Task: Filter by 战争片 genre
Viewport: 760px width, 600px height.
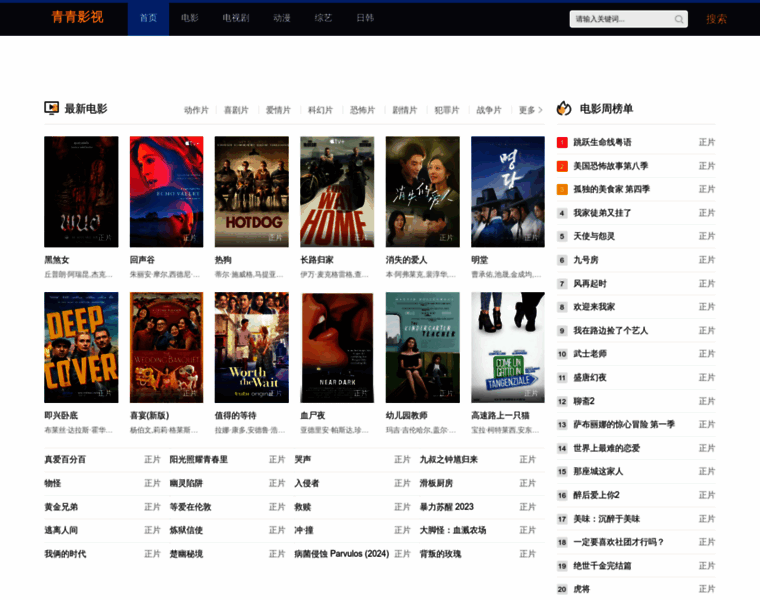Action: pos(489,110)
